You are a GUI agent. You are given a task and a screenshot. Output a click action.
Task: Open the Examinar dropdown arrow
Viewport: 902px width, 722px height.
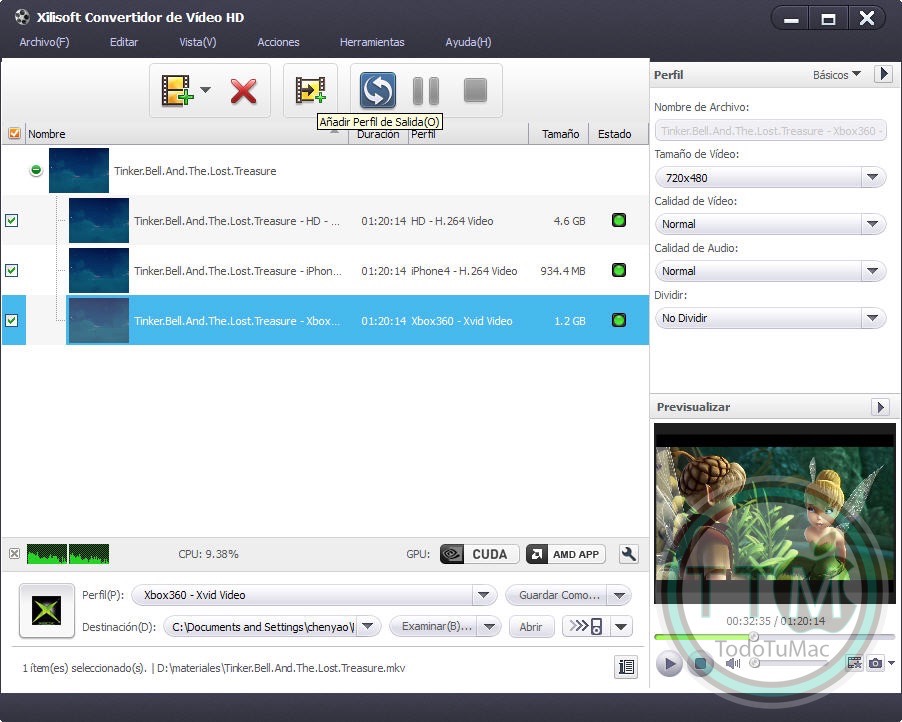[490, 626]
